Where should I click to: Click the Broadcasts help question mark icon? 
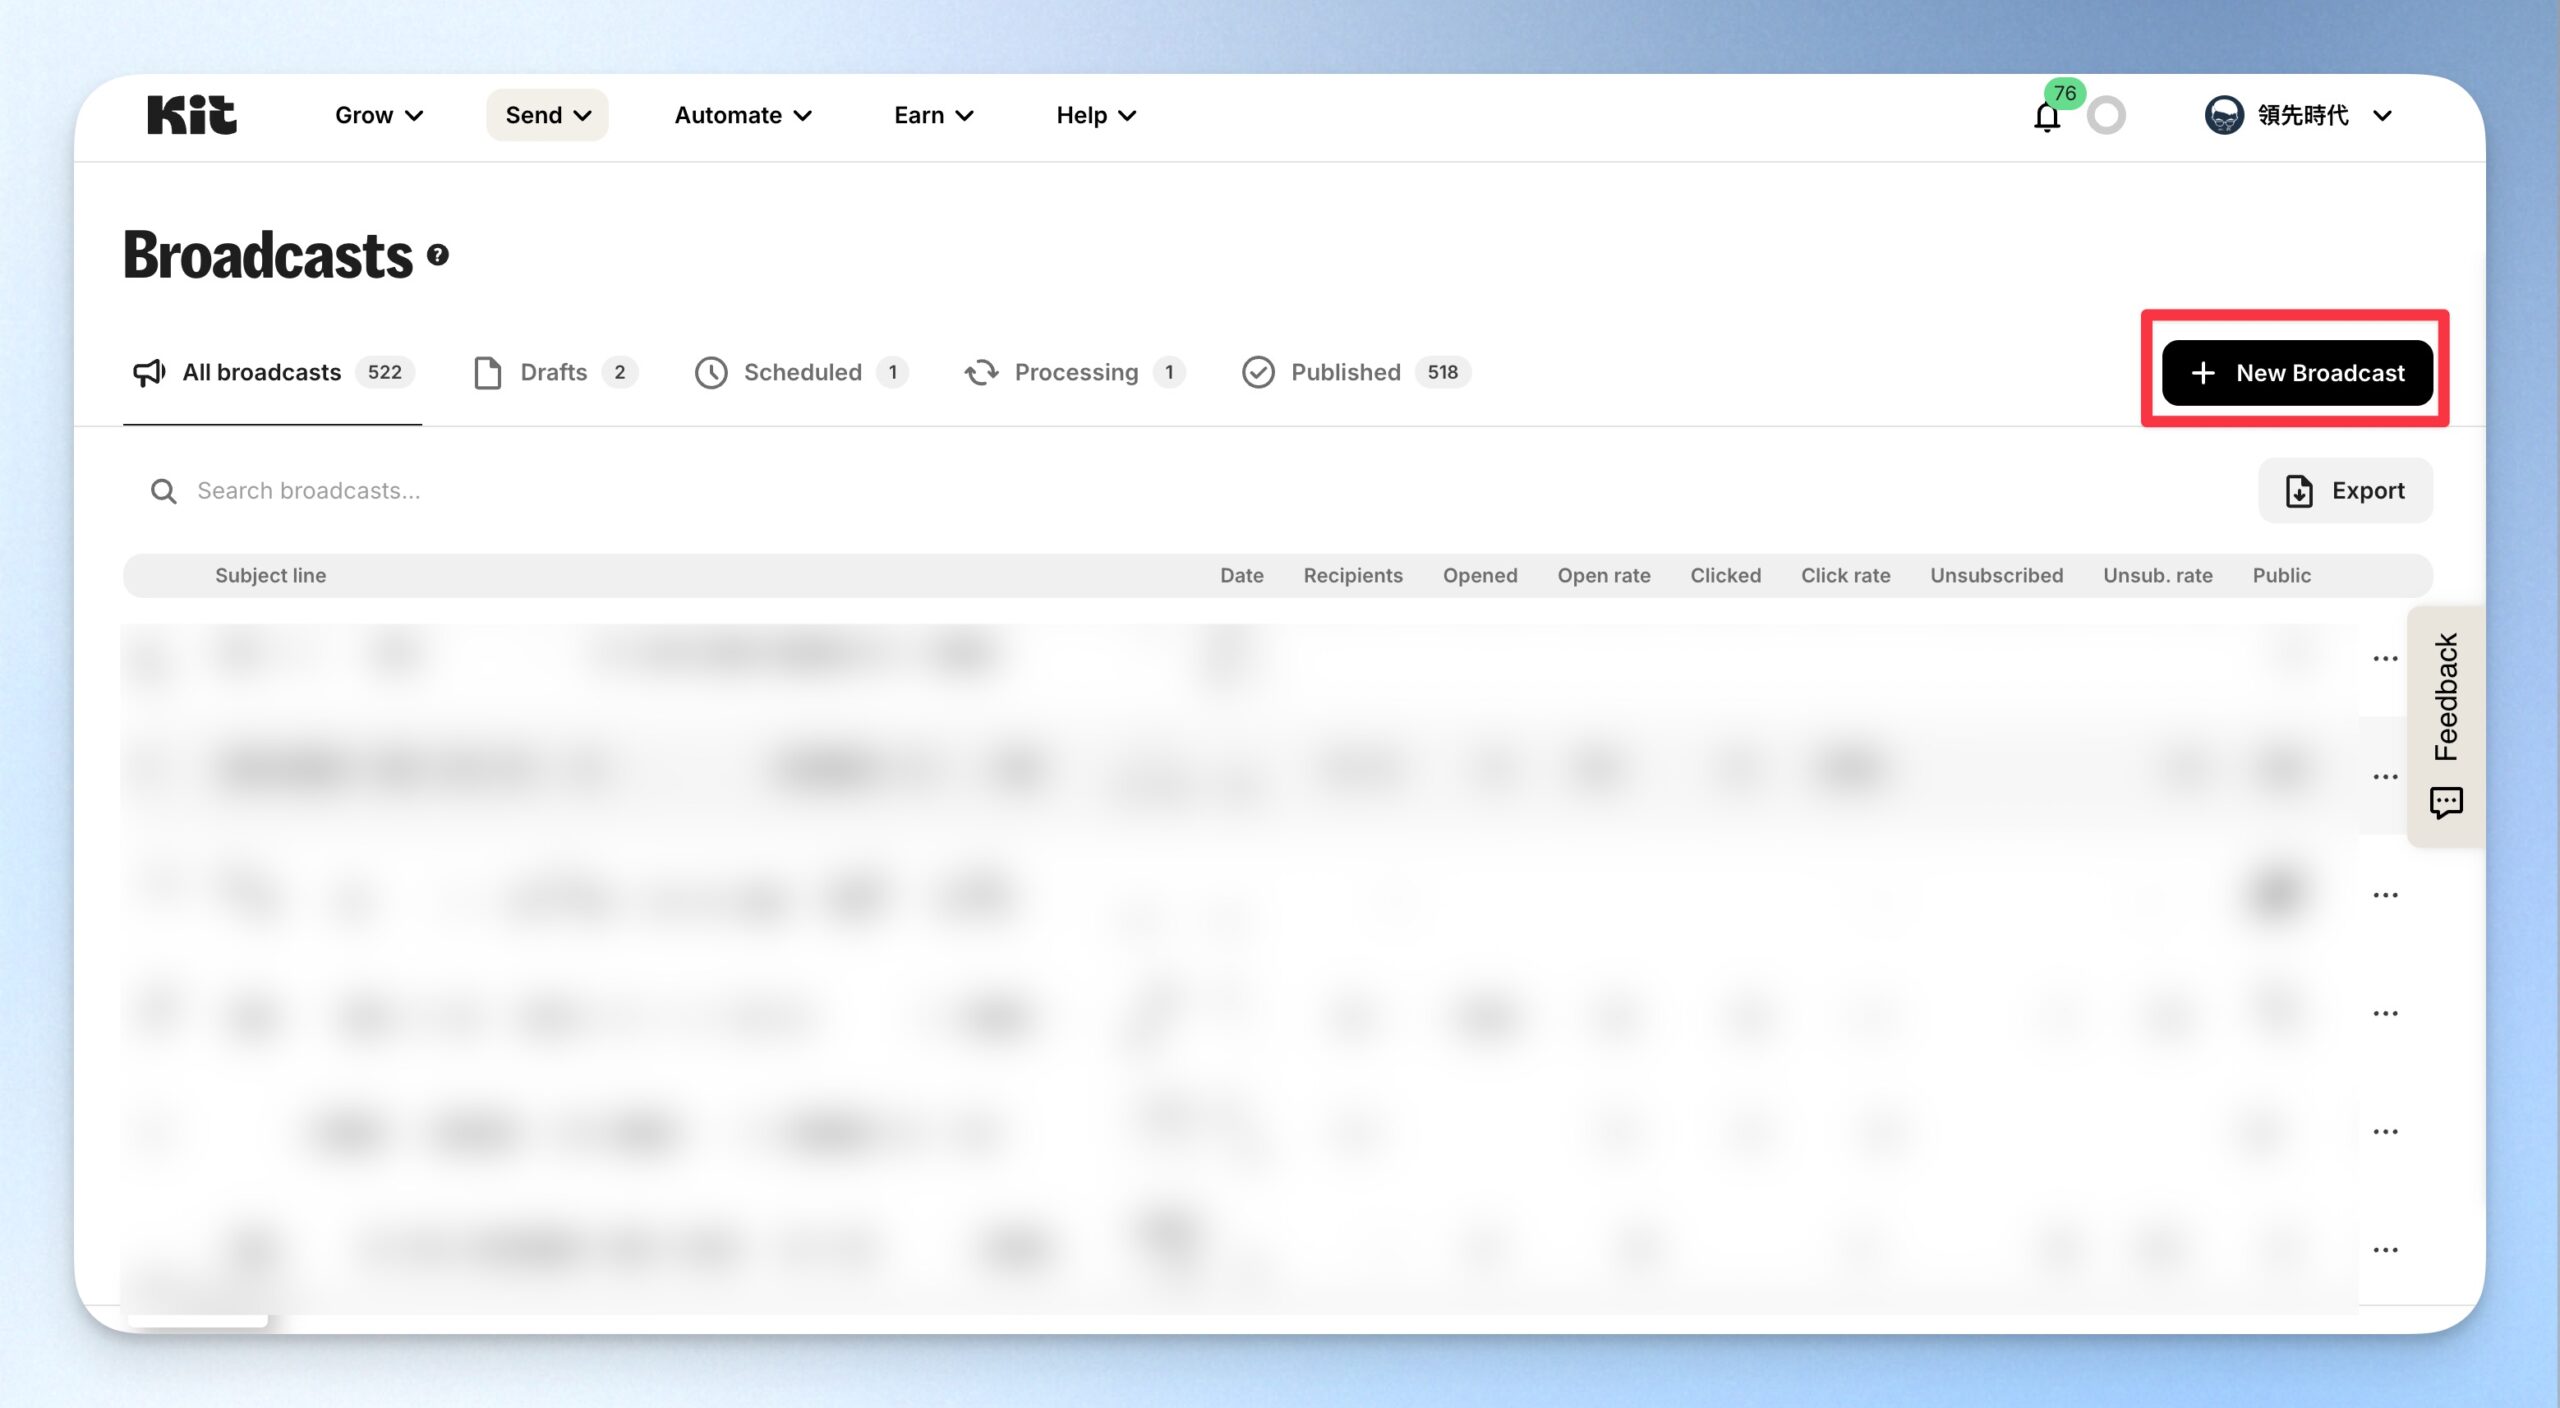coord(437,255)
